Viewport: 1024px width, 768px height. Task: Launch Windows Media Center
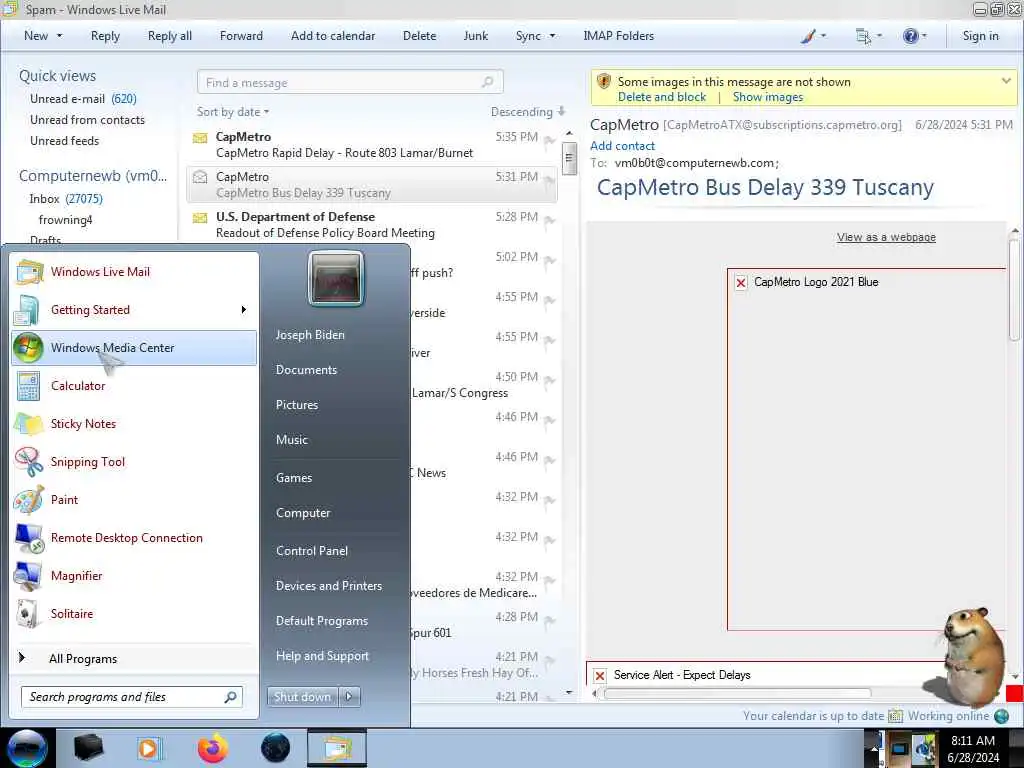pos(134,347)
